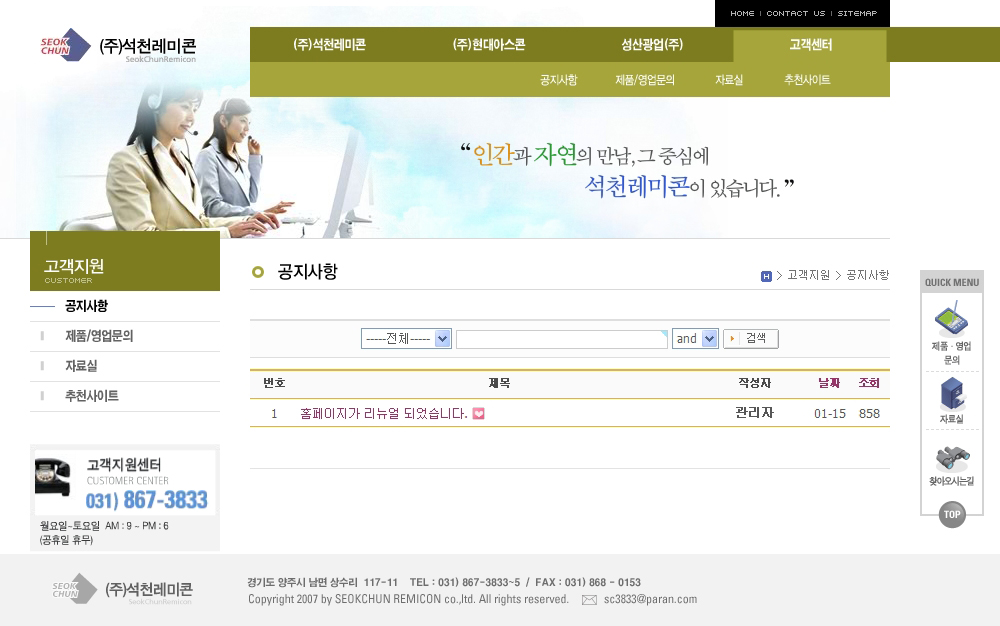1000x626 pixels.
Task: Click the Seokchun Remicon logo in header
Action: click(x=119, y=46)
